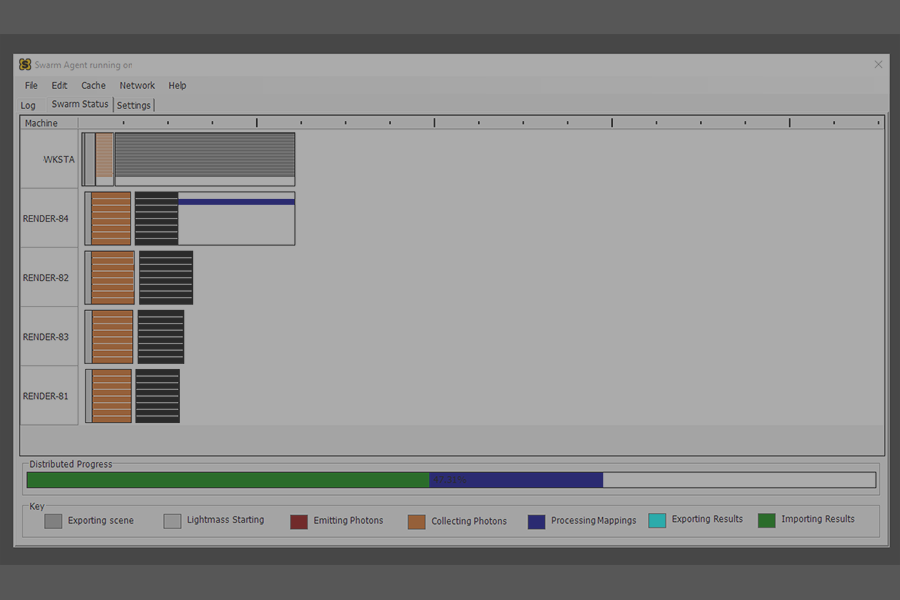Click the green Importing Results swatch
Image resolution: width=900 pixels, height=600 pixels.
[x=766, y=520]
